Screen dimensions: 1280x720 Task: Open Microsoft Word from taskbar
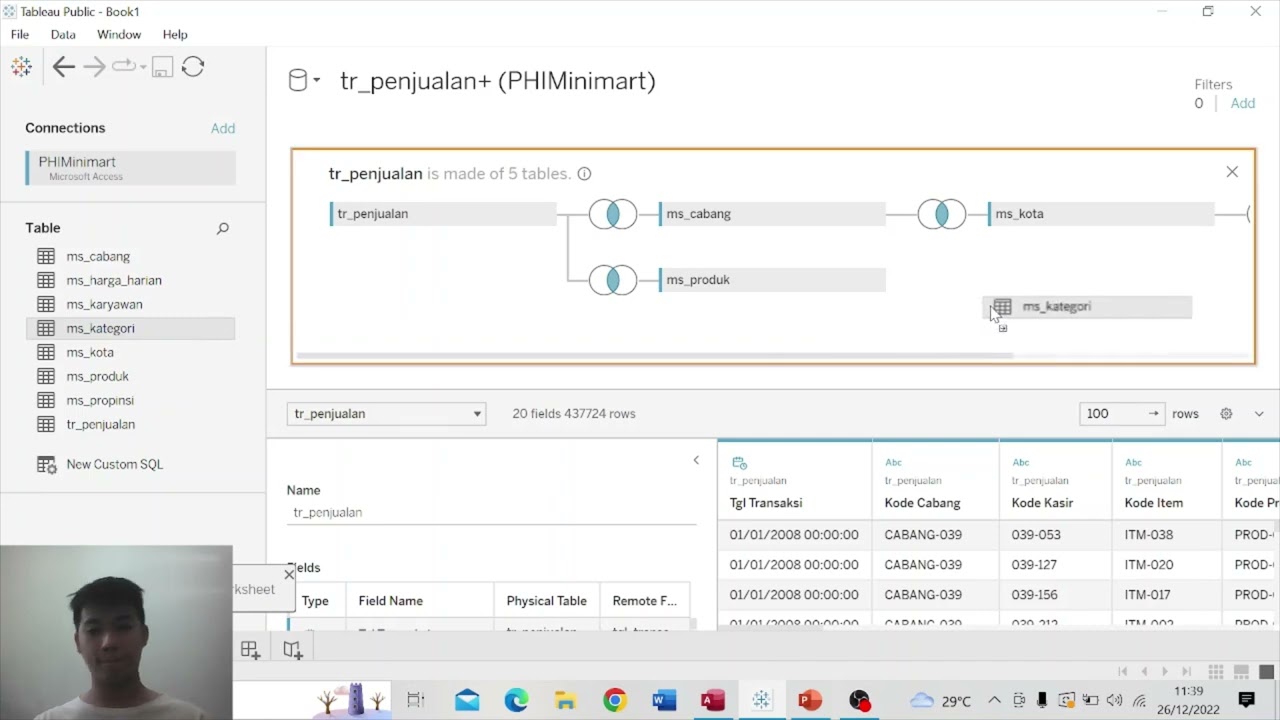click(664, 701)
